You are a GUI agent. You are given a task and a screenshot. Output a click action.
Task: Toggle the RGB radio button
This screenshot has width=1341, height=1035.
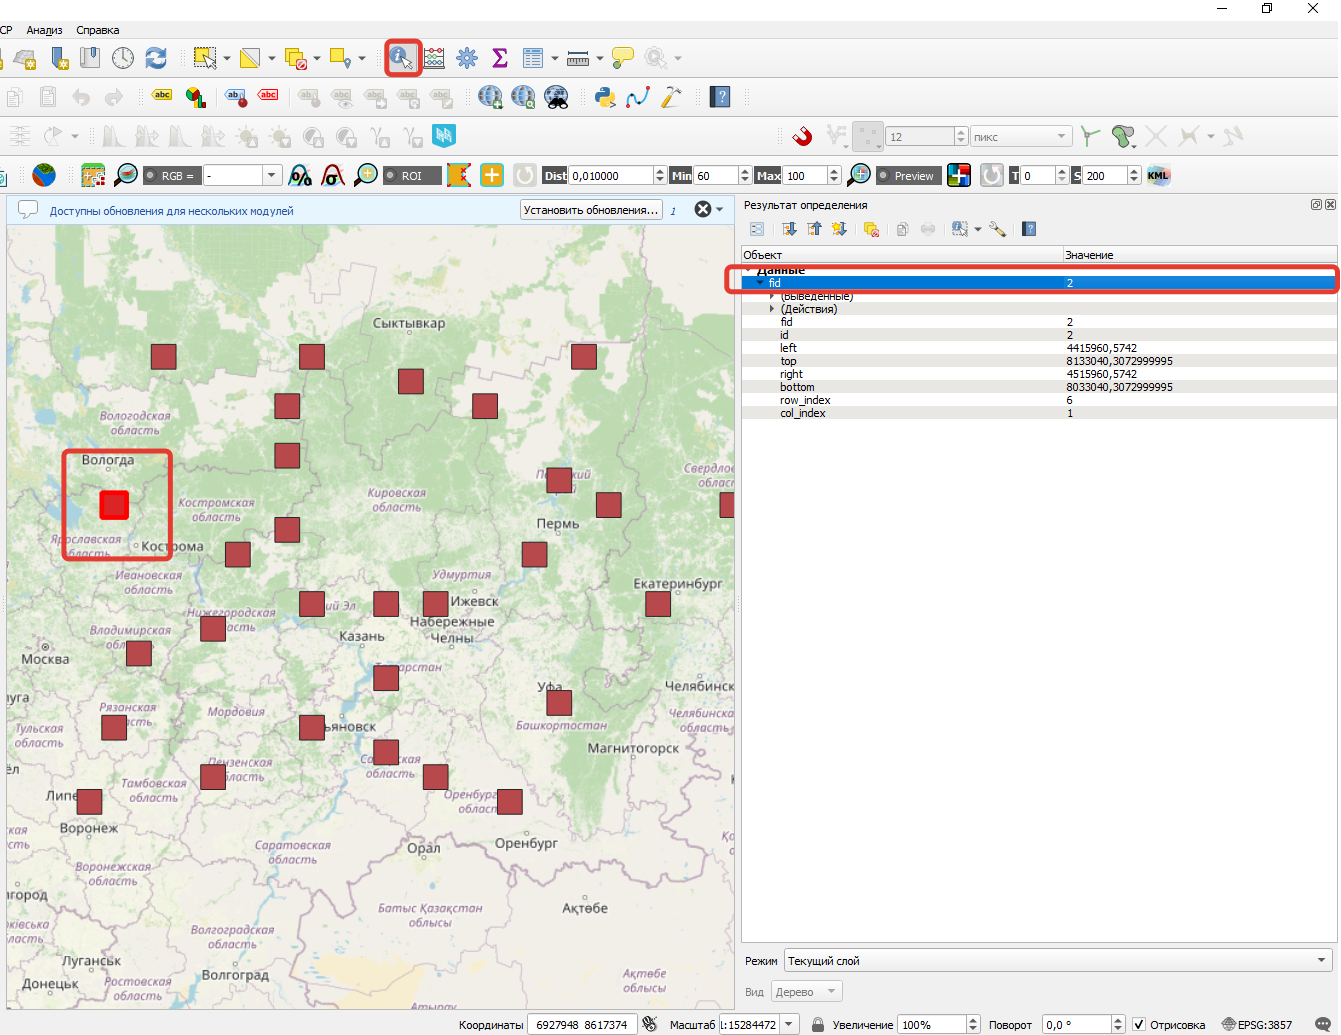point(150,176)
